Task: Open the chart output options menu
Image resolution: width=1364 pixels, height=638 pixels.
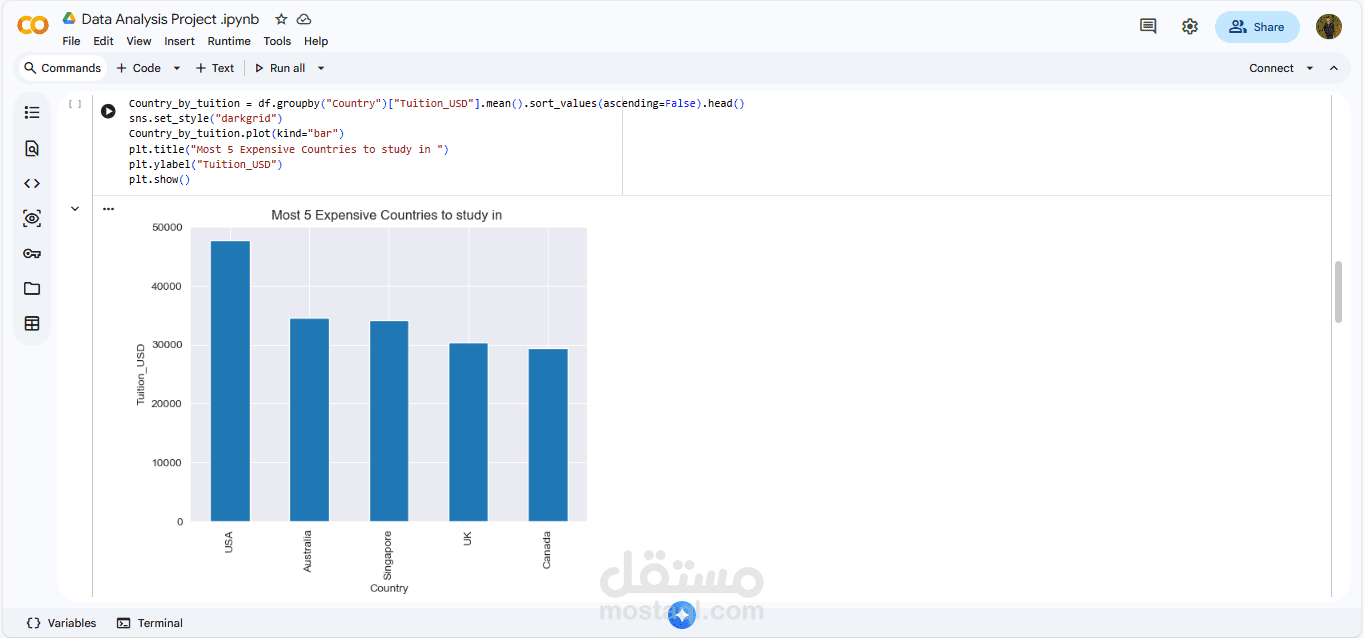Action: [108, 208]
